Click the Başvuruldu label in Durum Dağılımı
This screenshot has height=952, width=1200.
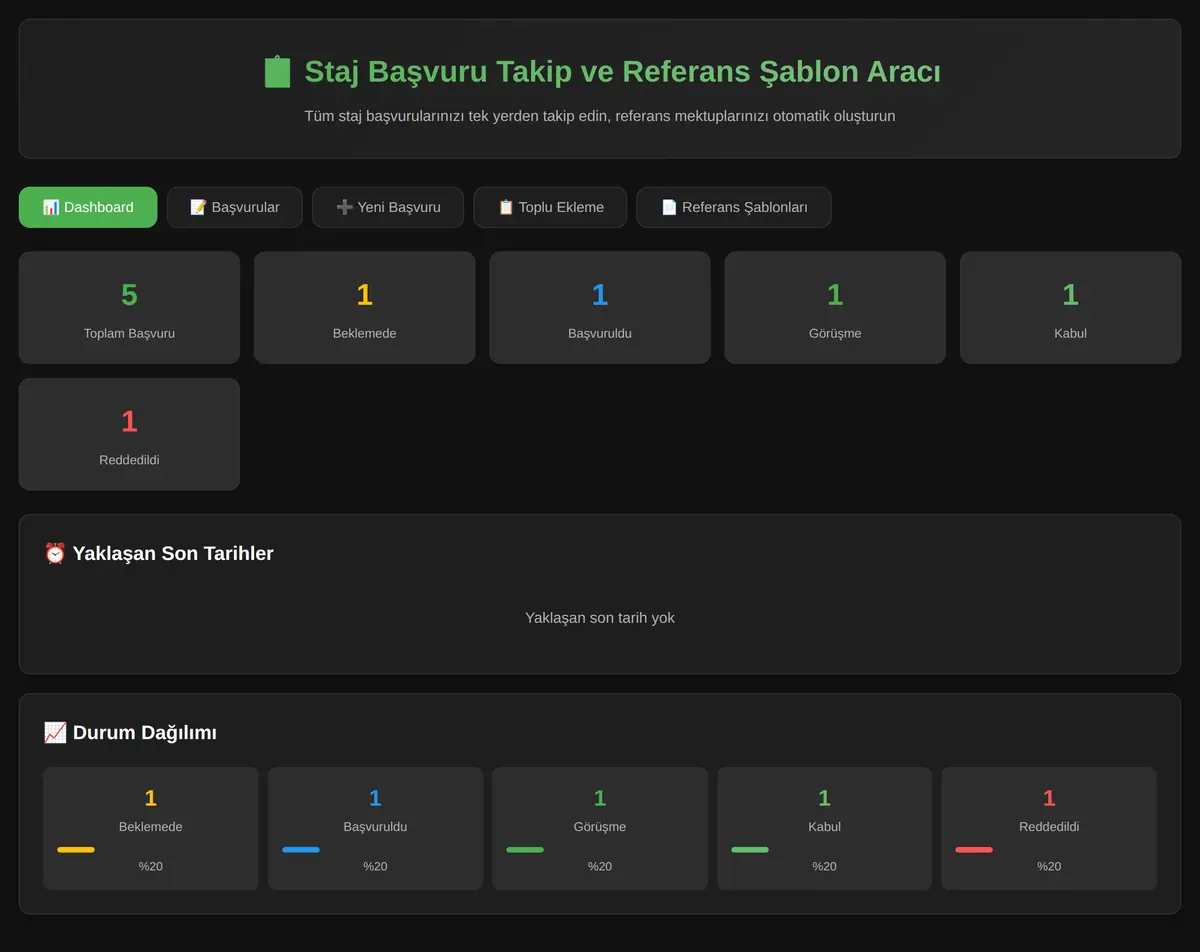375,827
